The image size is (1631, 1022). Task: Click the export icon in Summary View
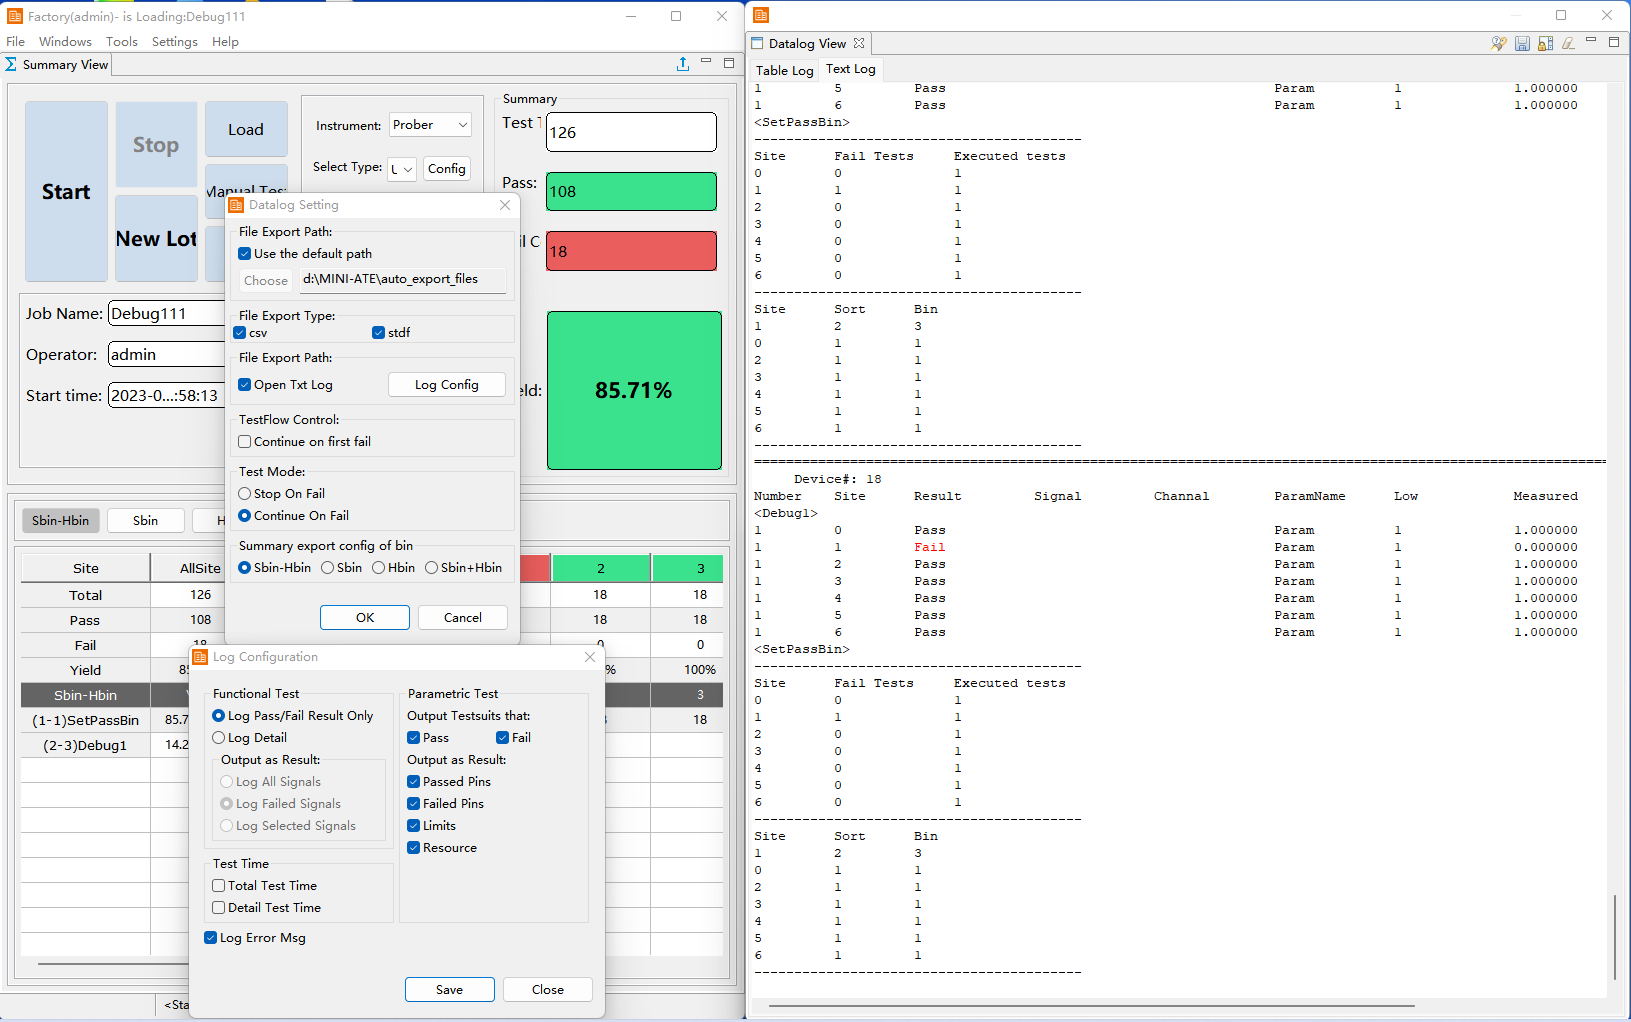[683, 64]
